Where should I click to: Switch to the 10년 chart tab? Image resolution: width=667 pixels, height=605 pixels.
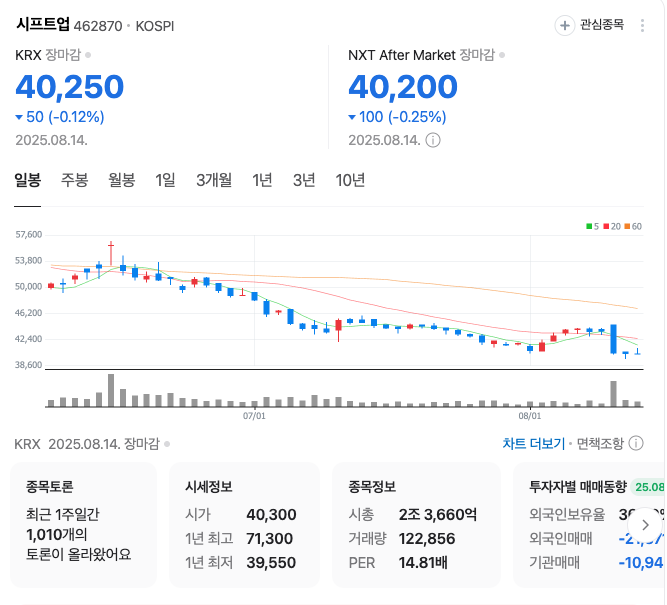coord(350,180)
